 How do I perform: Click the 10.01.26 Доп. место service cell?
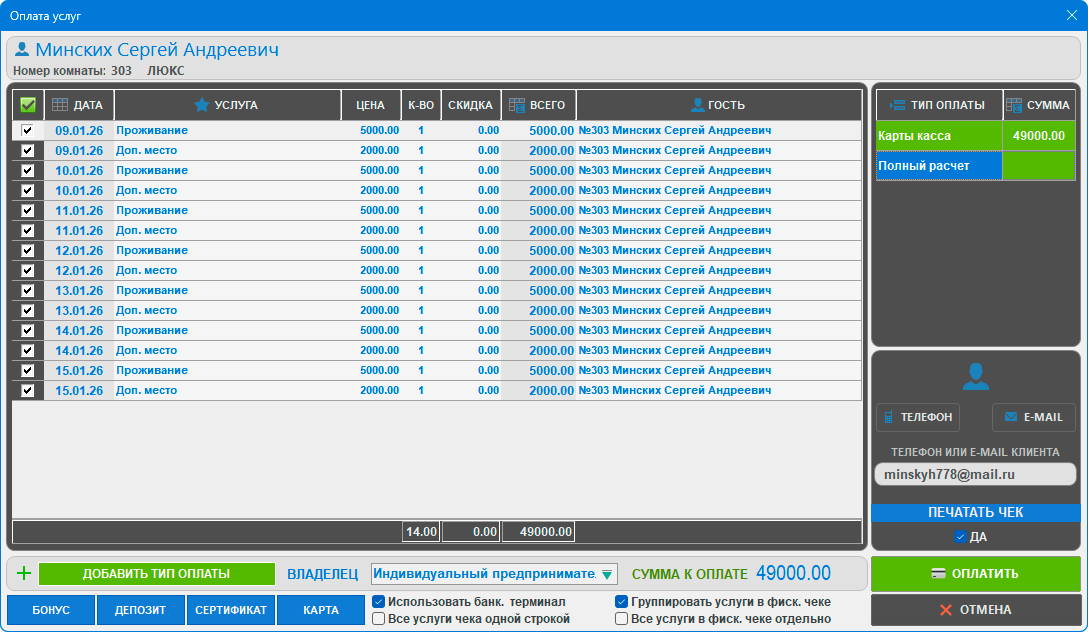(228, 191)
